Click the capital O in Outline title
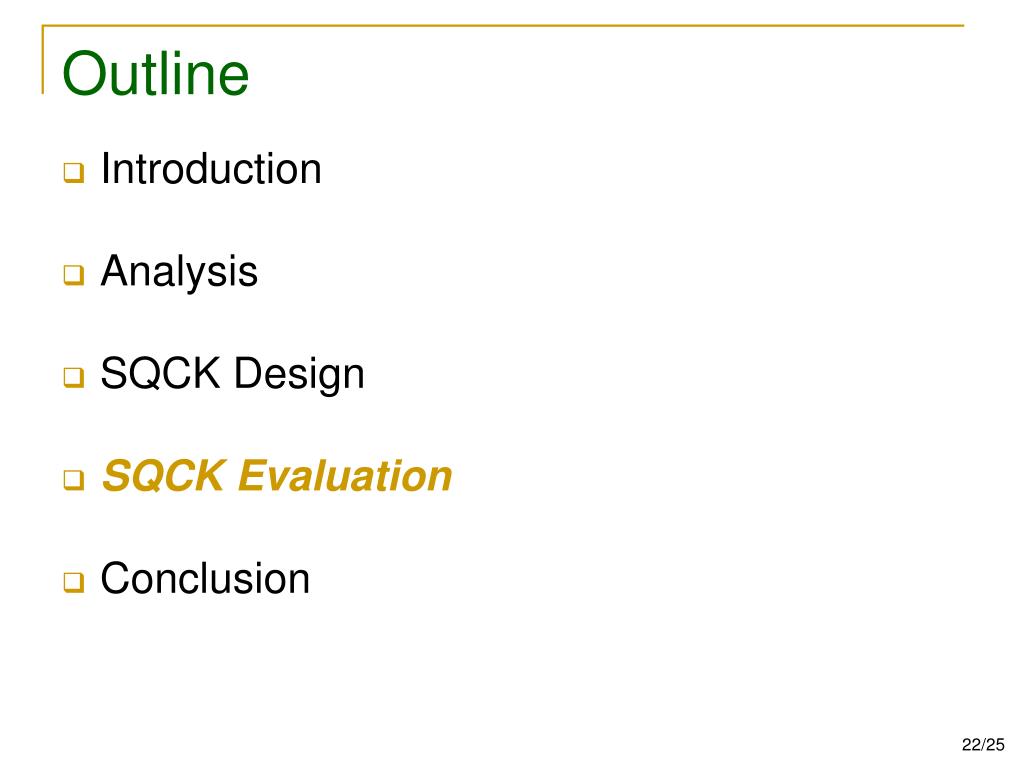The image size is (1024, 768). pos(85,74)
